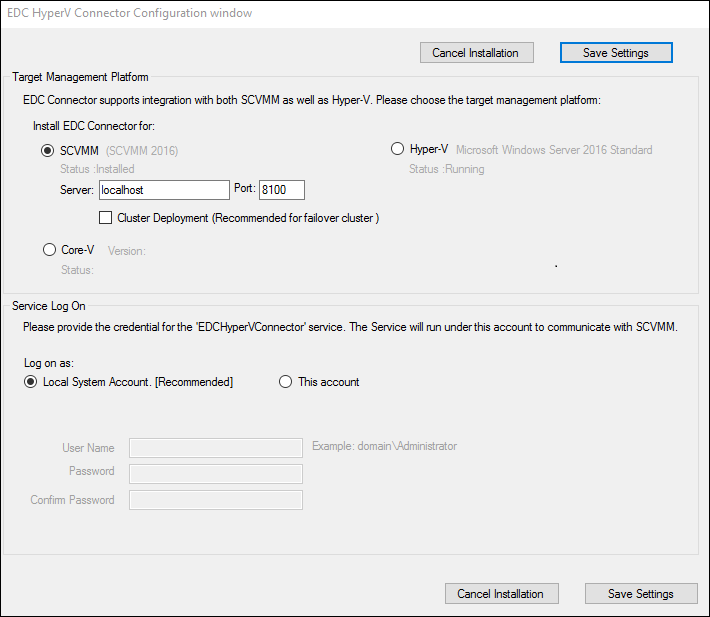Choose the Hyper-V platform option
The height and width of the screenshot is (617, 710).
(x=397, y=149)
